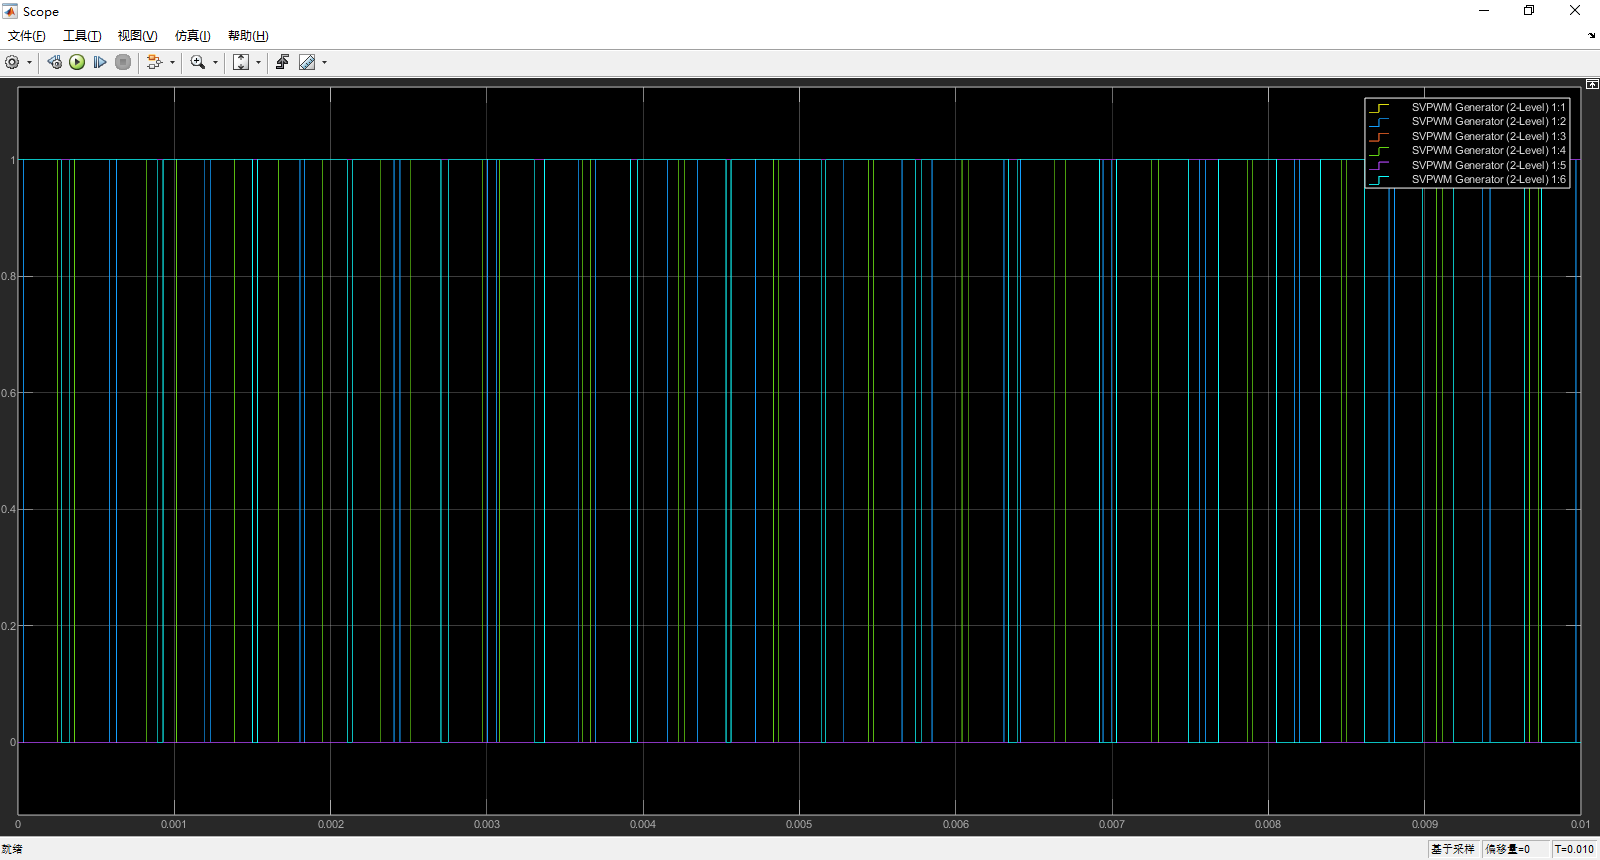The width and height of the screenshot is (1600, 860).
Task: Expand the measurements dropdown arrow
Action: click(324, 62)
